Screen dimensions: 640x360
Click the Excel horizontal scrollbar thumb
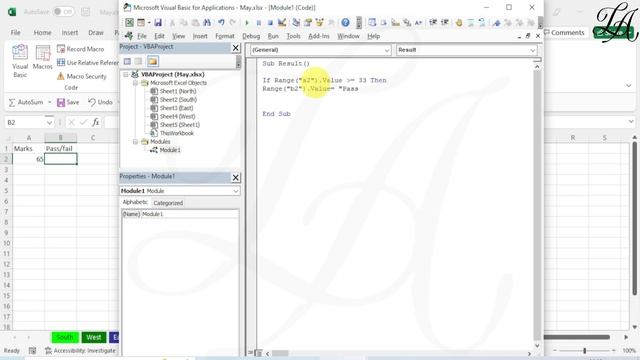click(x=577, y=337)
